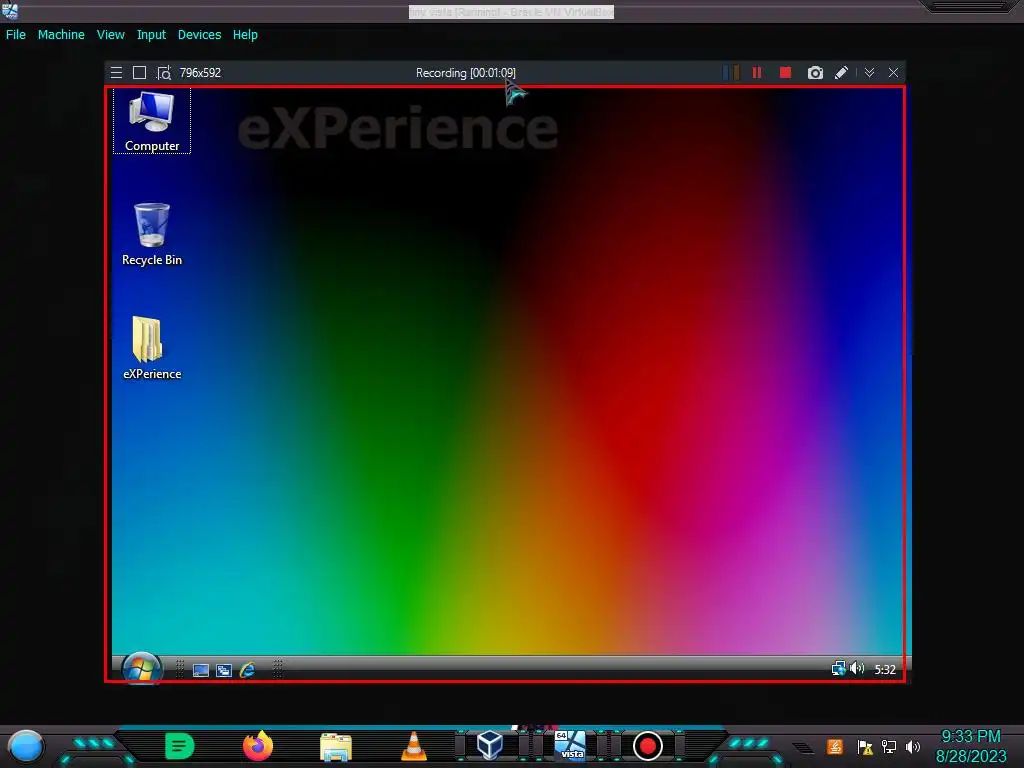
Task: Click the Action Center flag tray icon
Action: click(865, 747)
